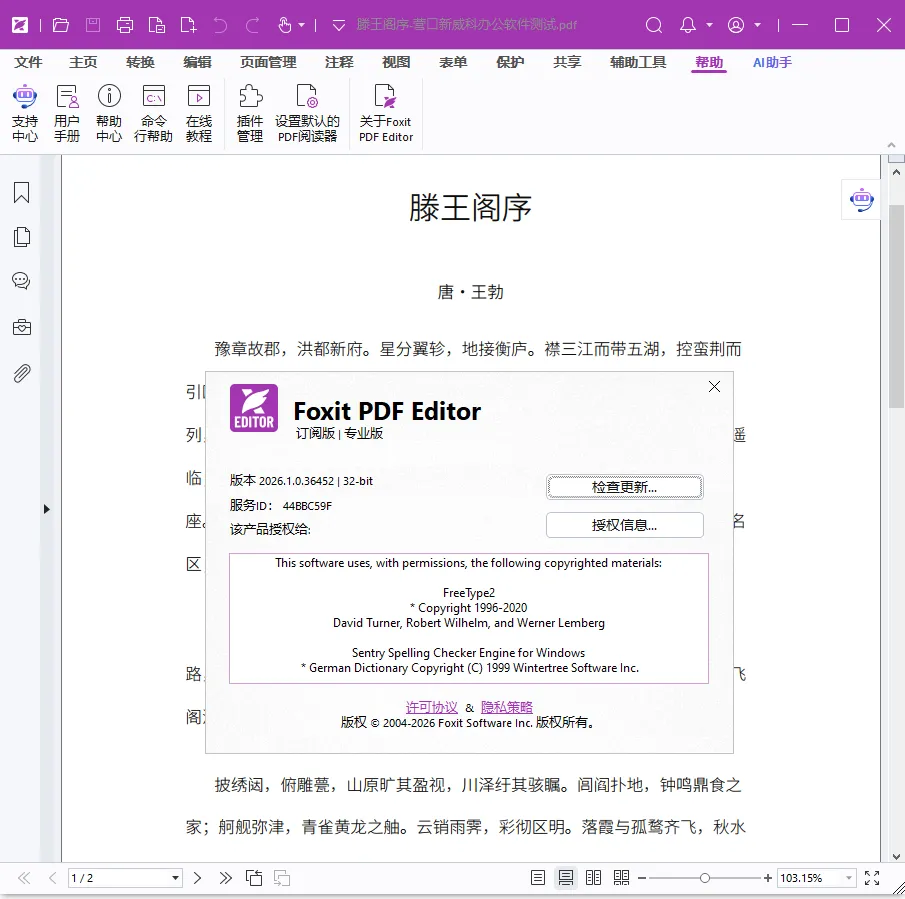Open 支持中心 support center
Viewport: 905px width, 899px height.
tap(25, 113)
